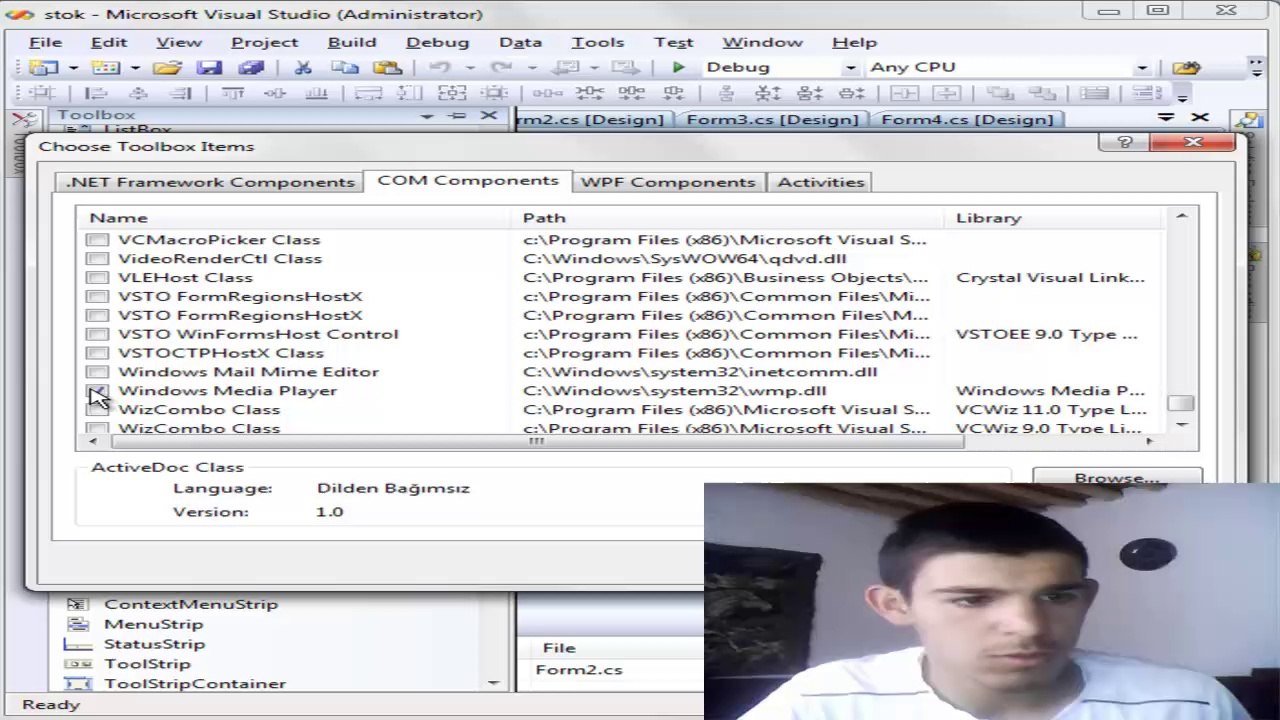The image size is (1280, 720).
Task: Toggle Toolbox auto-hide pin icon
Action: tap(458, 116)
